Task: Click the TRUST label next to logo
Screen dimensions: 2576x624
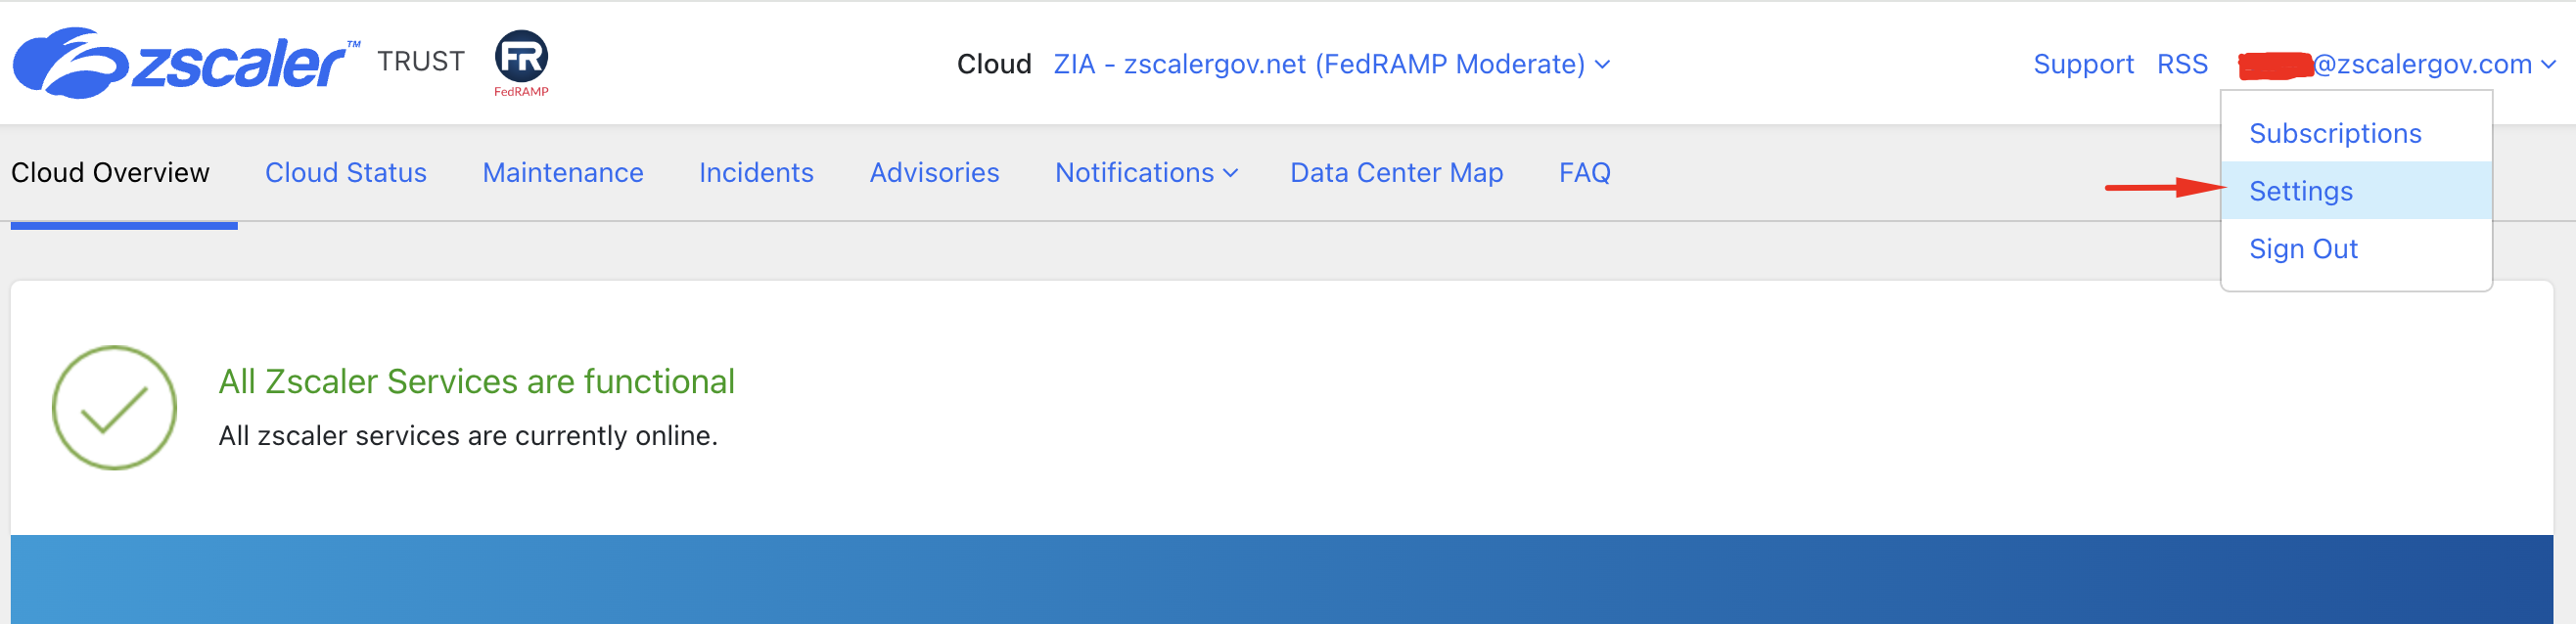Action: (x=420, y=60)
